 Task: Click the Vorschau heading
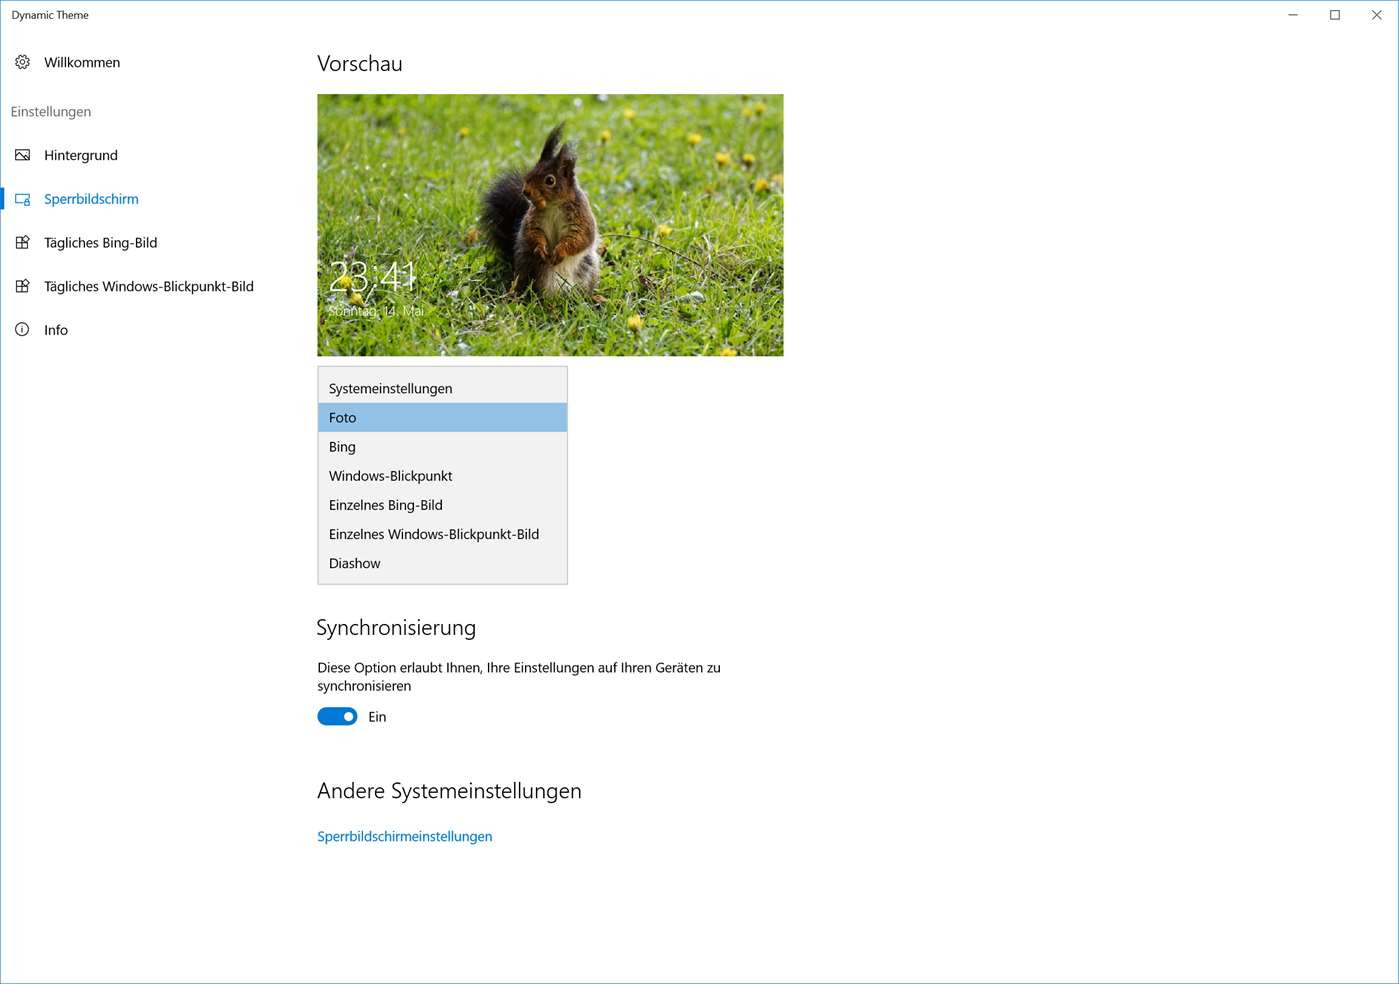pyautogui.click(x=359, y=63)
